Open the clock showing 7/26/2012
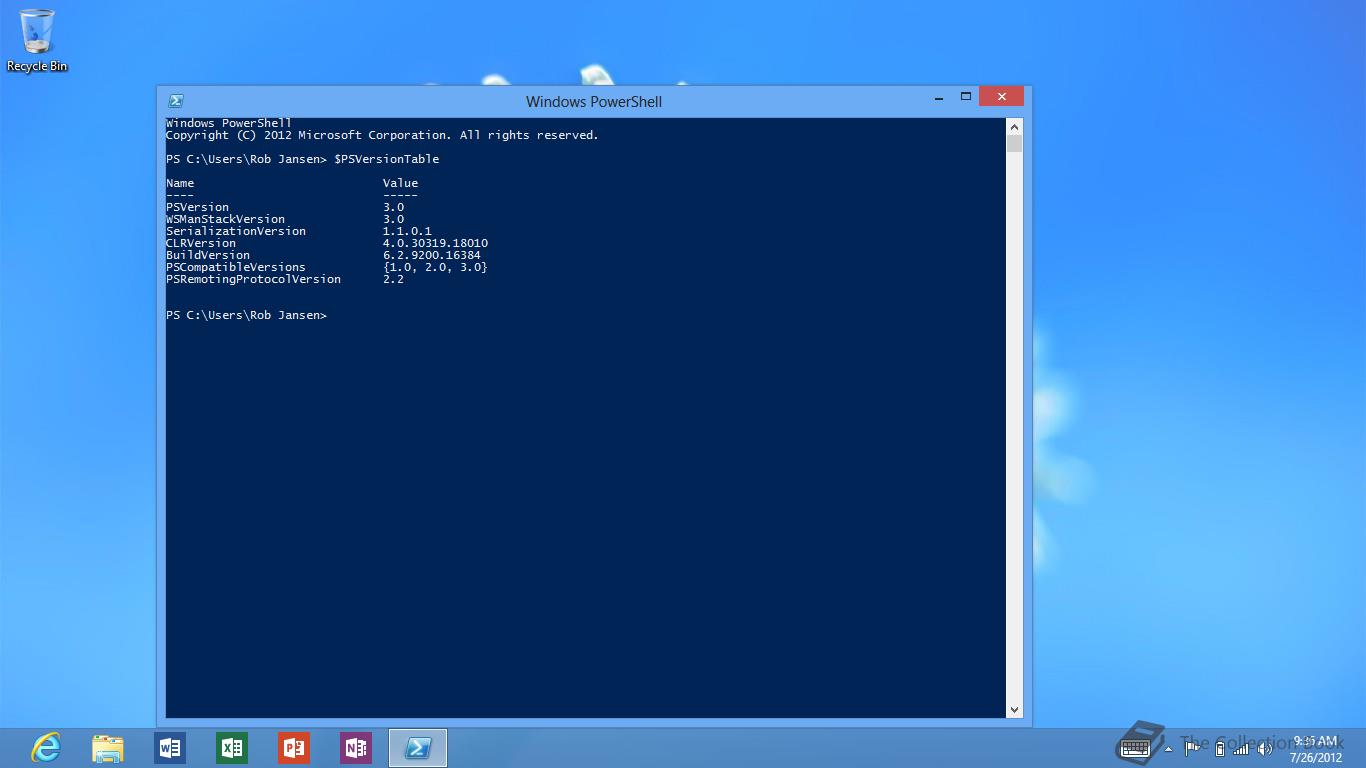Viewport: 1366px width, 768px height. (x=1315, y=749)
